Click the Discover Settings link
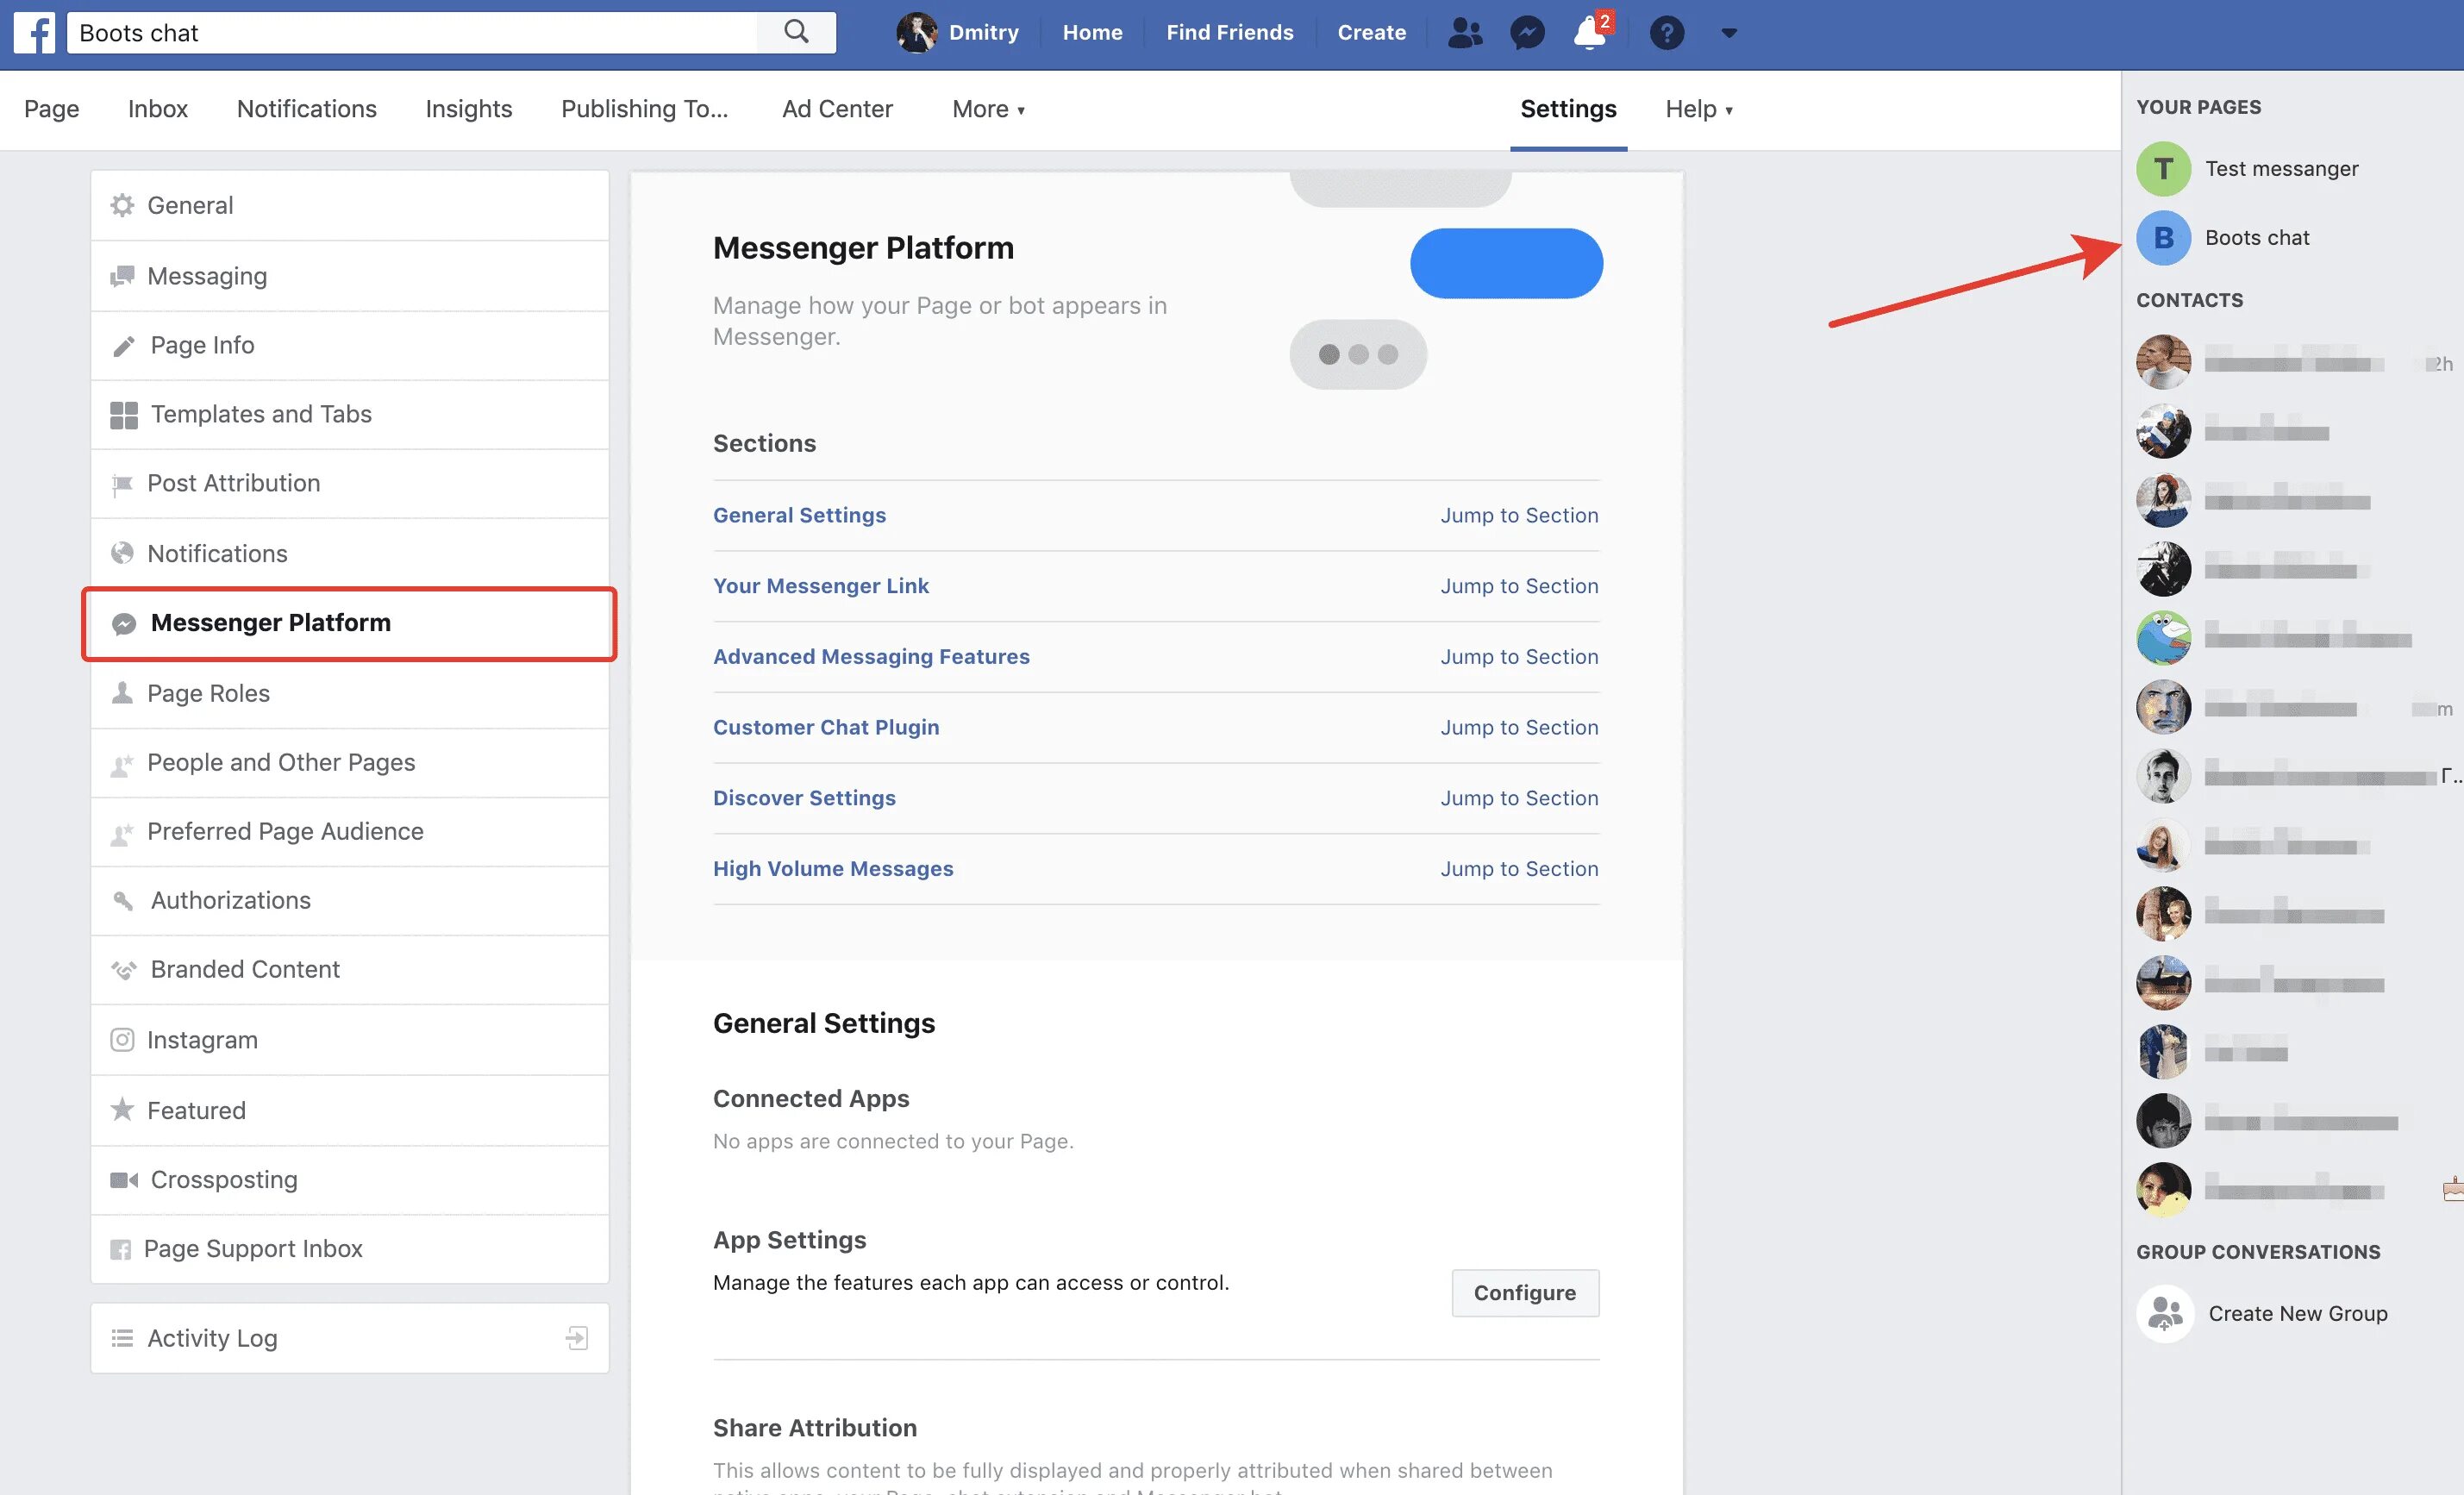2464x1495 pixels. point(804,798)
